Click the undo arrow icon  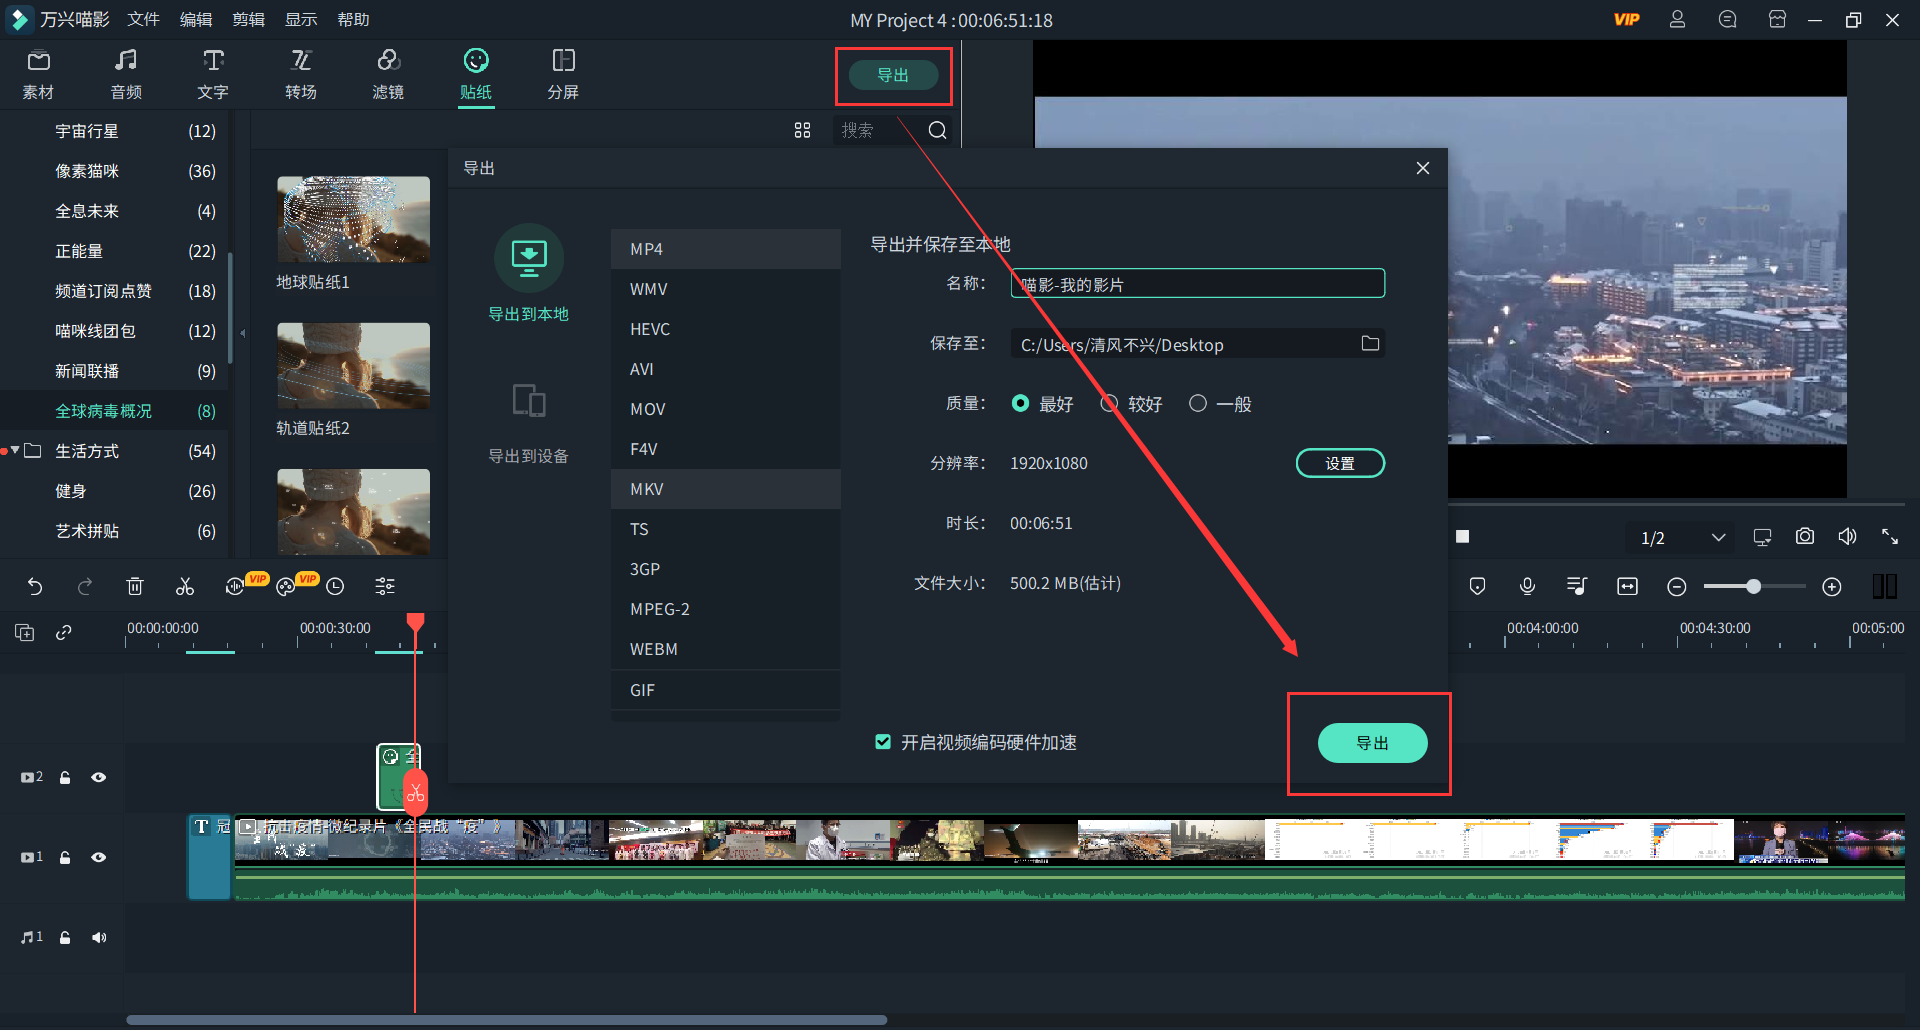[x=35, y=587]
